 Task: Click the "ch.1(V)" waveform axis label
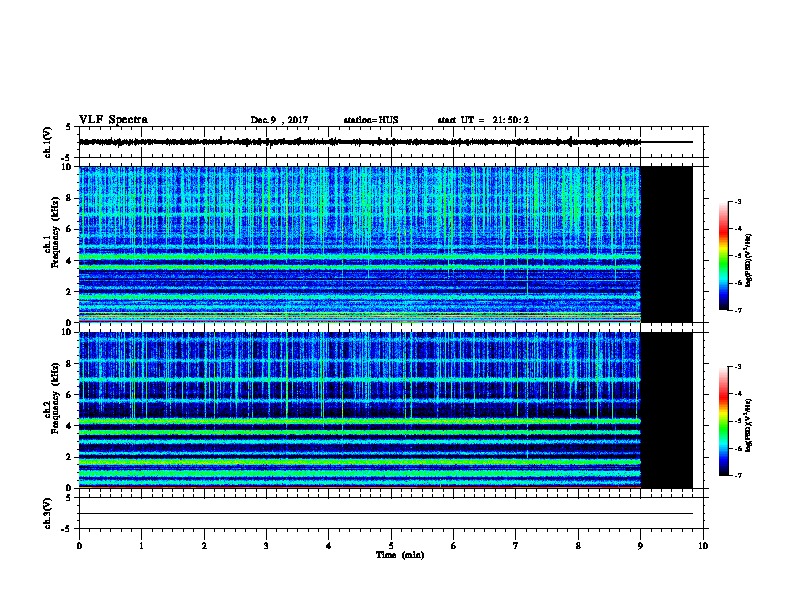(x=48, y=142)
